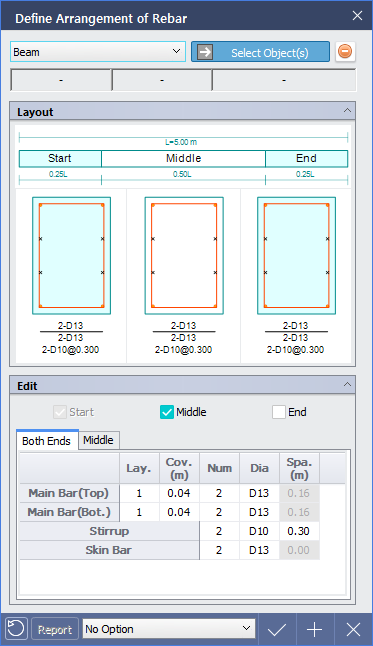The height and width of the screenshot is (646, 373).
Task: Switch to the Both Ends tab
Action: 47,440
